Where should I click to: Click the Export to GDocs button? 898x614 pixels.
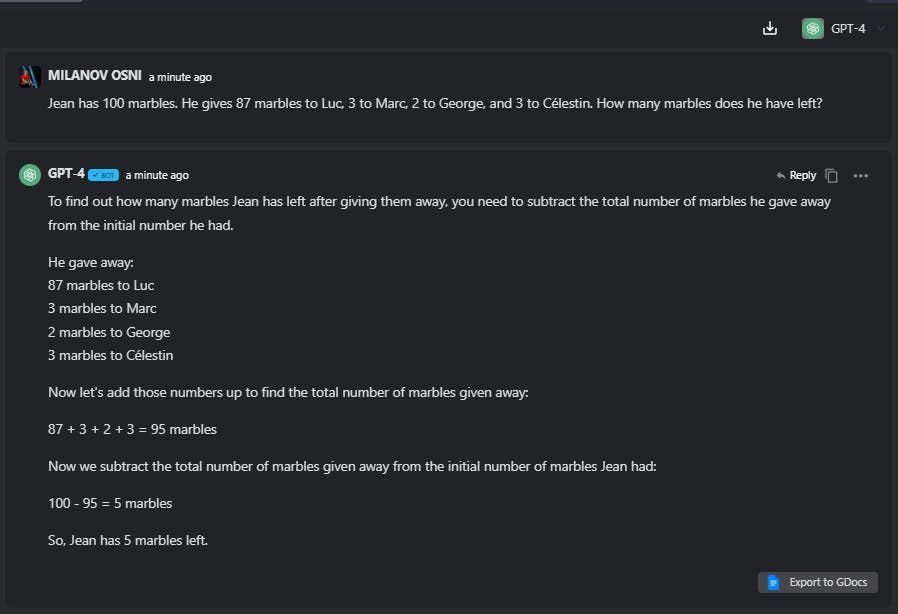817,582
